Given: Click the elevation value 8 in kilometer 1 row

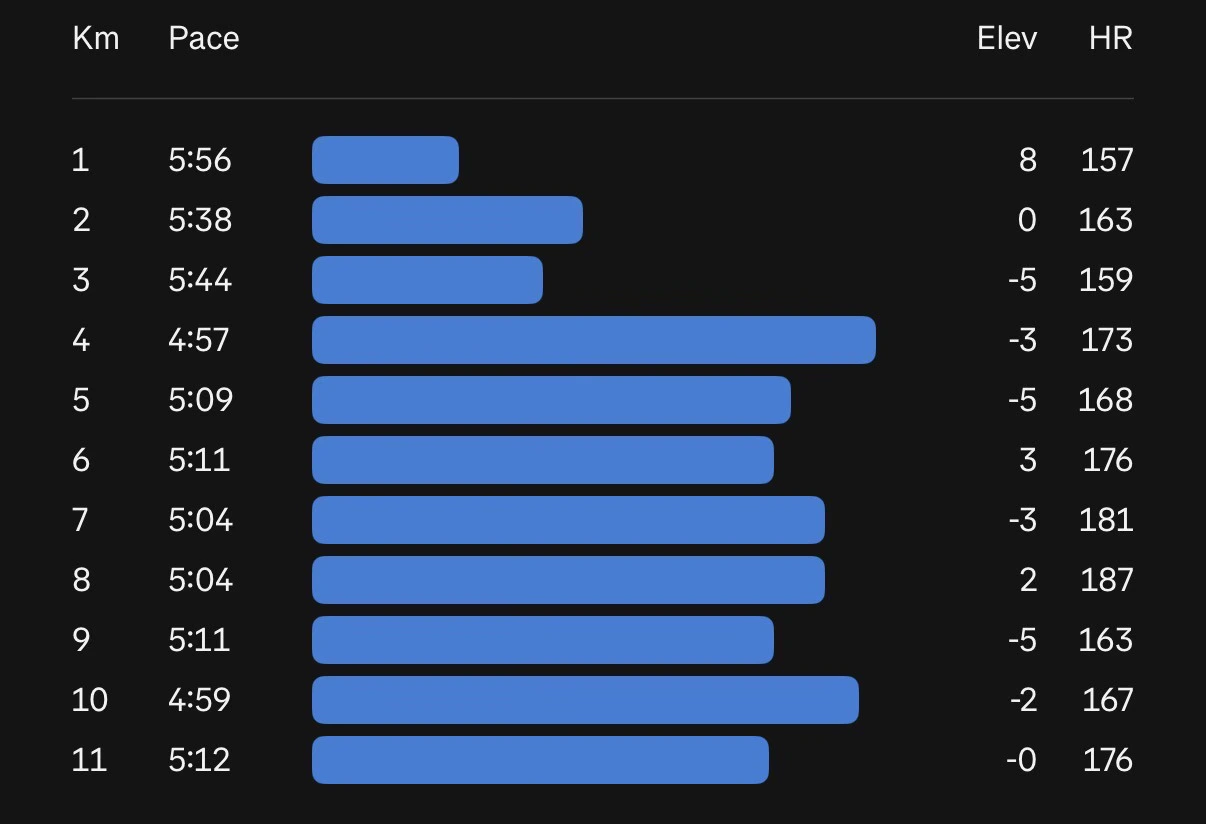Looking at the screenshot, I should tap(1027, 160).
